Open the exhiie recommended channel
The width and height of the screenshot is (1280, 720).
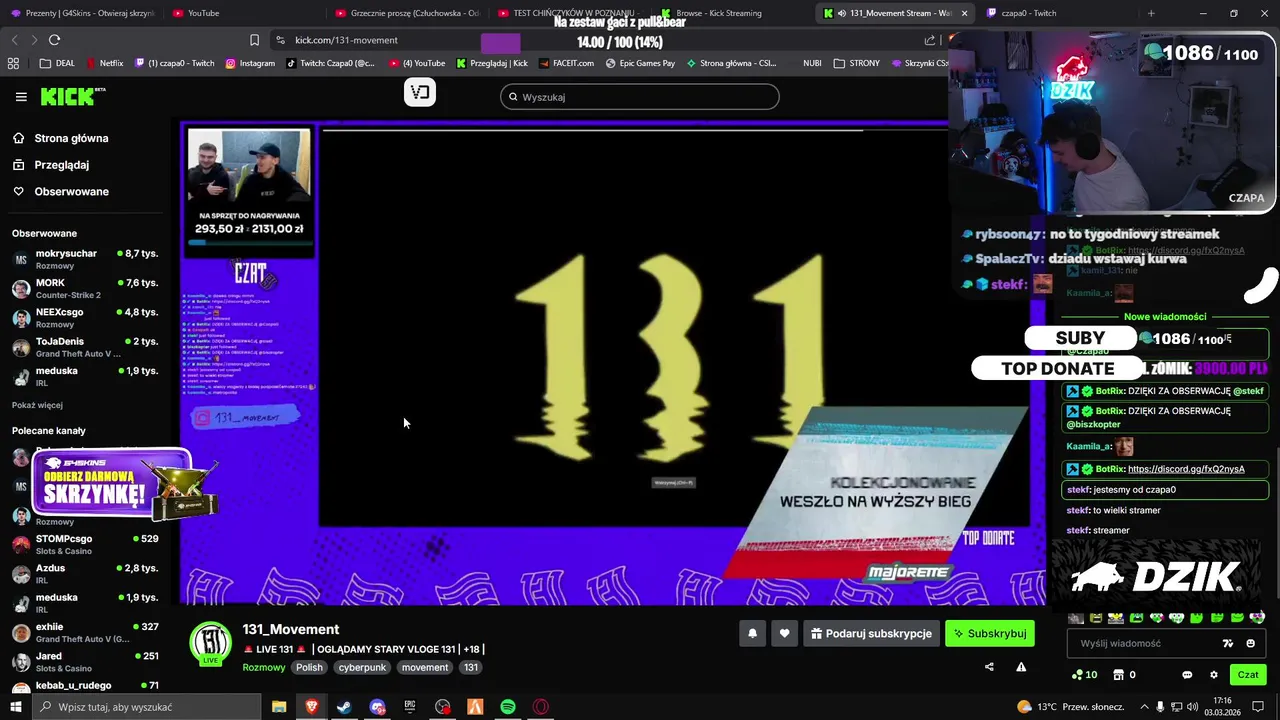[85, 632]
